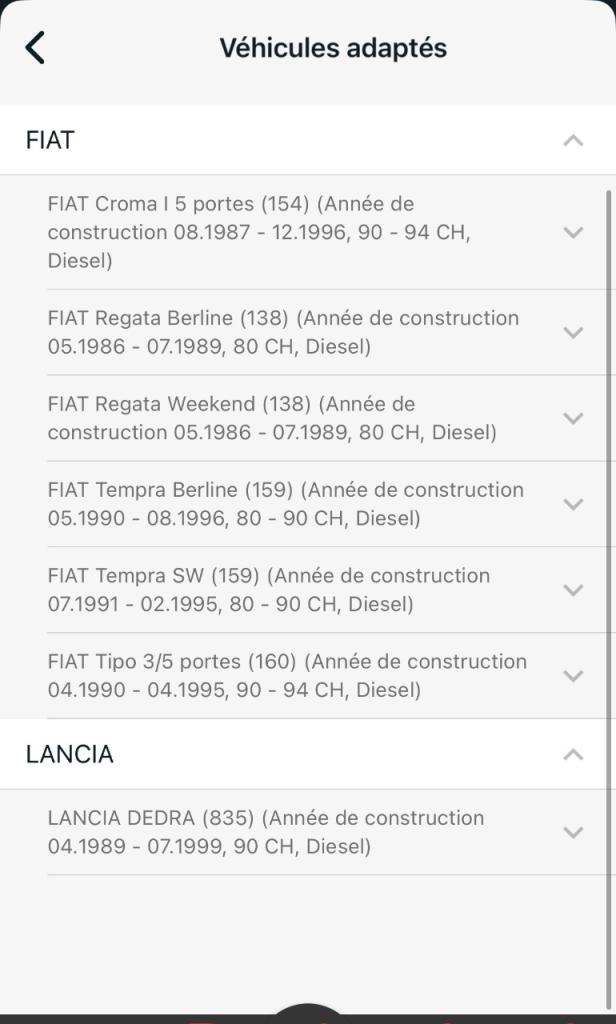Expand FIAT Regata Weekend details chevron
Screen dimensions: 616x1024
point(573,419)
